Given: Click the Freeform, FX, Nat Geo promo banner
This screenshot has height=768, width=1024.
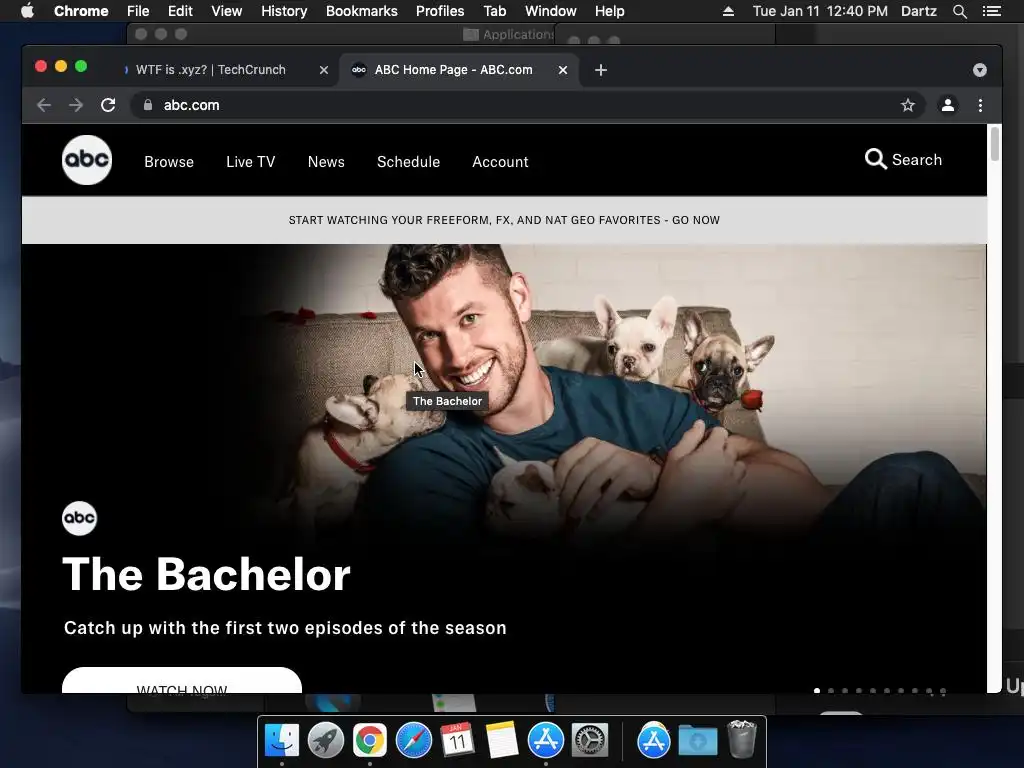Looking at the screenshot, I should pos(504,220).
